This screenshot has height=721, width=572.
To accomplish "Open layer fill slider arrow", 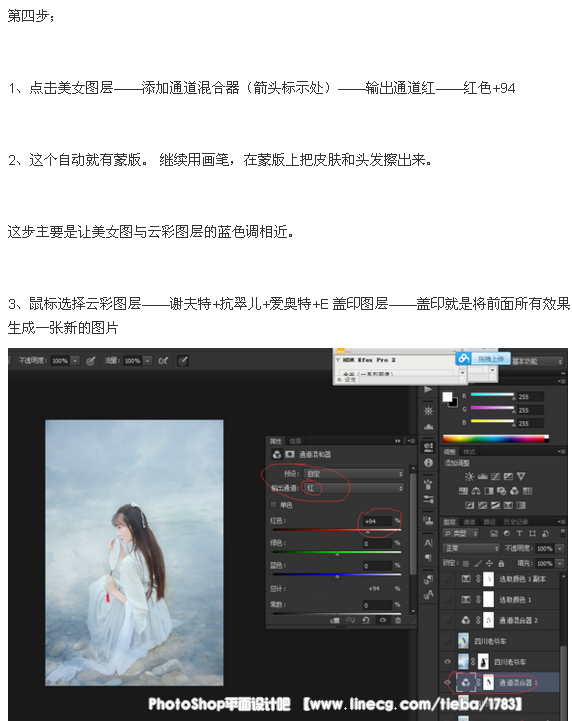I will tap(560, 563).
